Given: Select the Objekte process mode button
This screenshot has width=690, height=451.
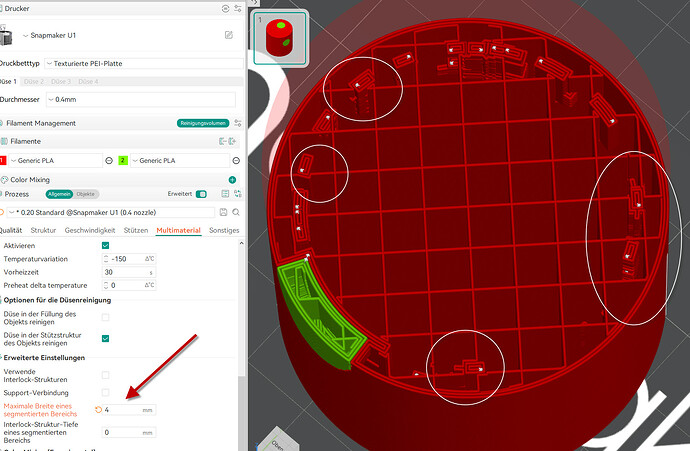Looking at the screenshot, I should coord(86,194).
